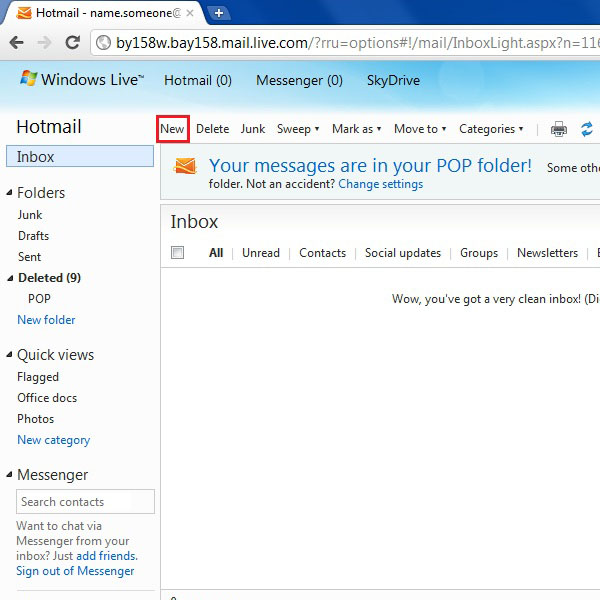Filter the inbox by Contacts

coord(323,253)
